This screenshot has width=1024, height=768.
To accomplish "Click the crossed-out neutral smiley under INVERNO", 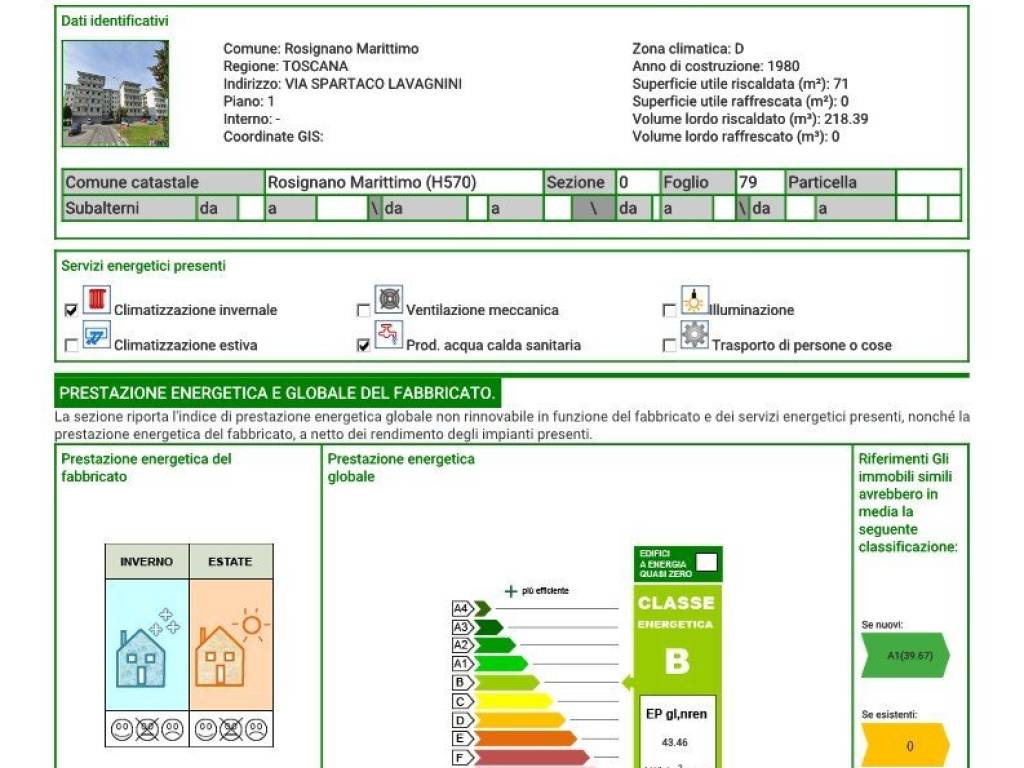I will click(x=147, y=729).
